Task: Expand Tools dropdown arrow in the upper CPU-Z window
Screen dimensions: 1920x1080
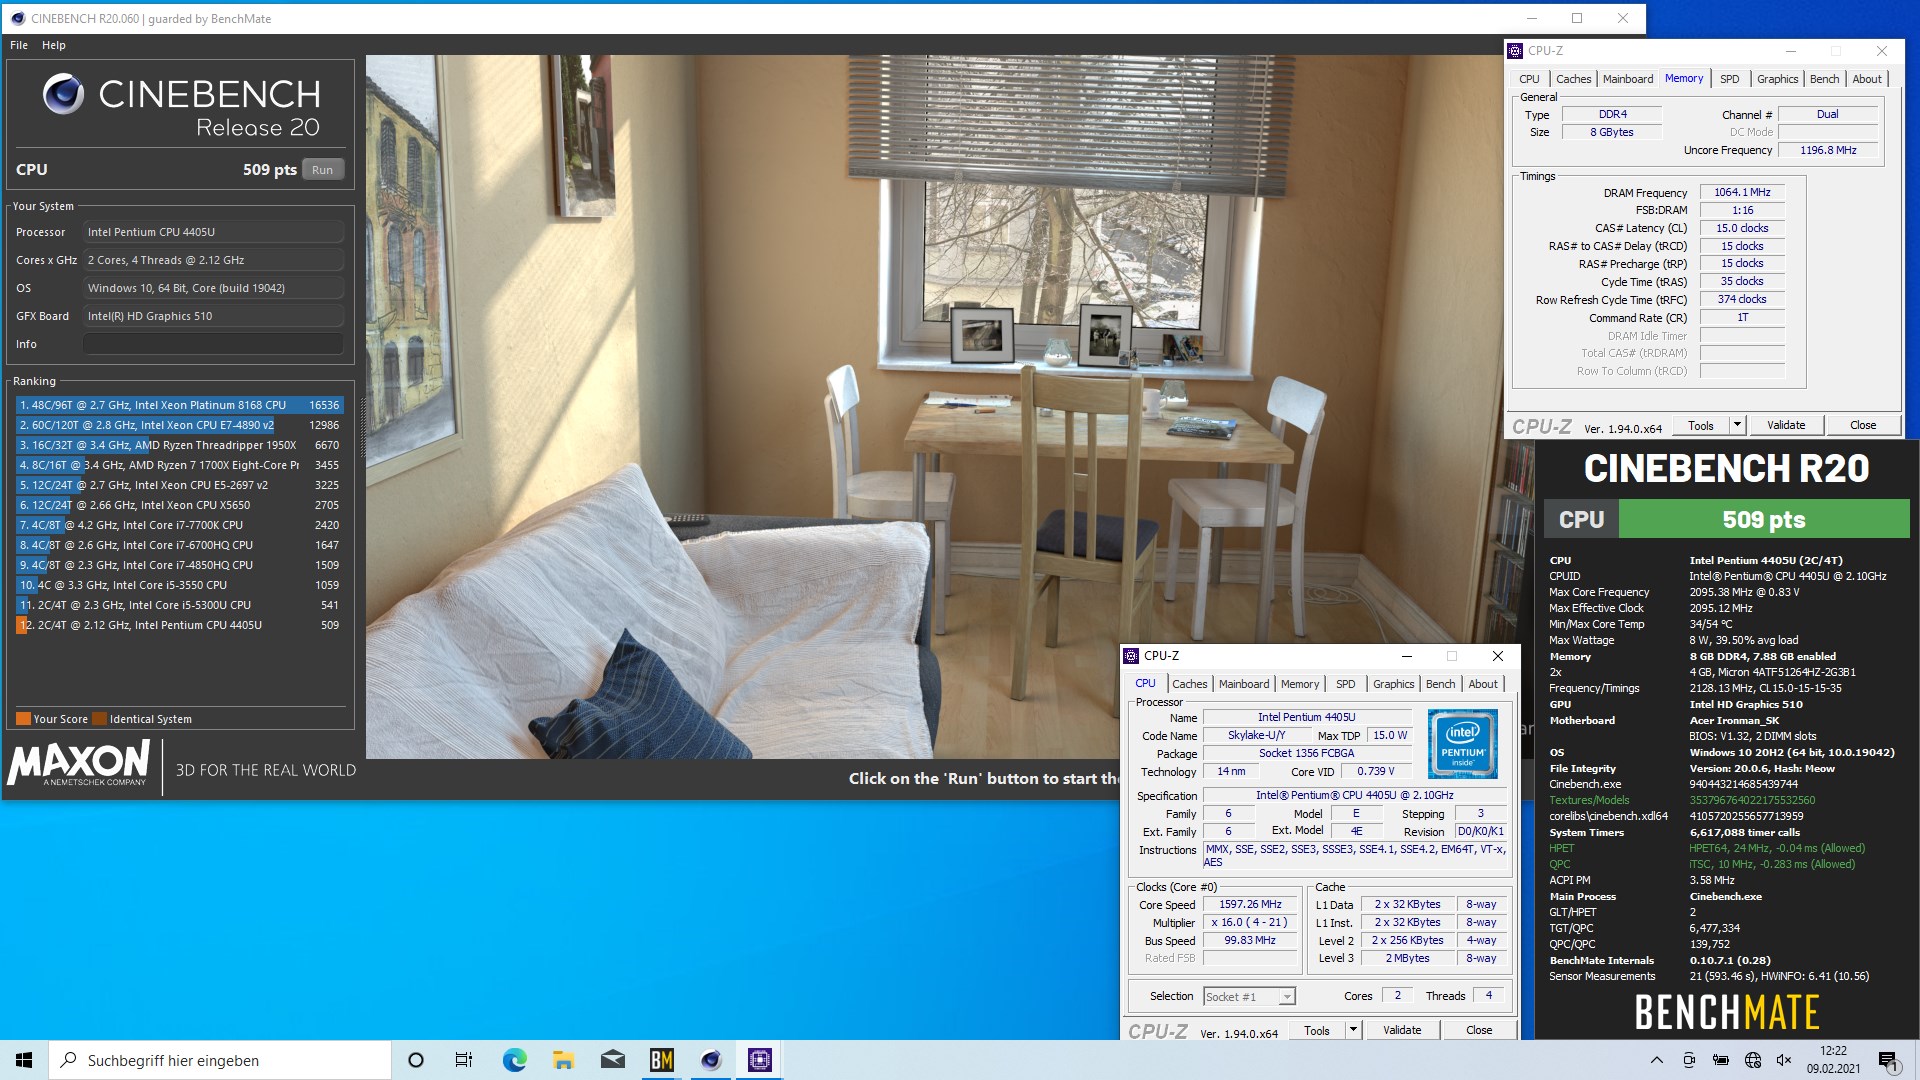Action: [1738, 425]
